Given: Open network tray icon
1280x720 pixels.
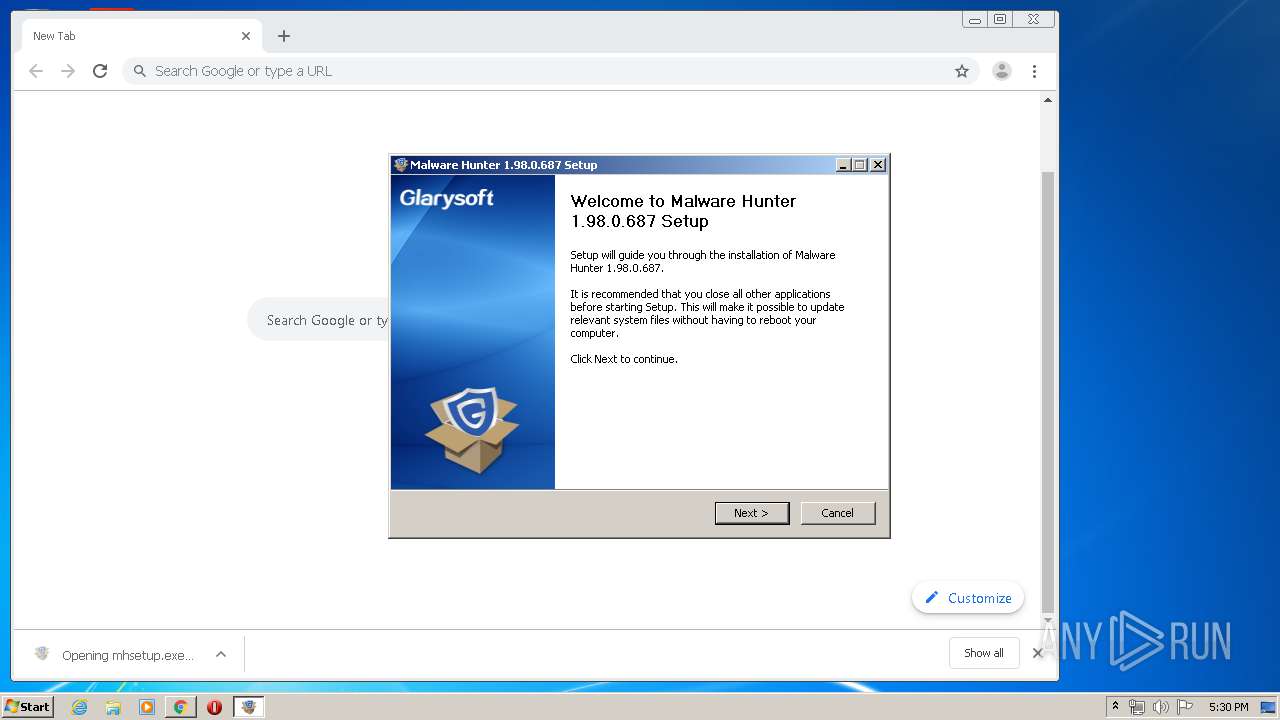Looking at the screenshot, I should (x=1137, y=707).
